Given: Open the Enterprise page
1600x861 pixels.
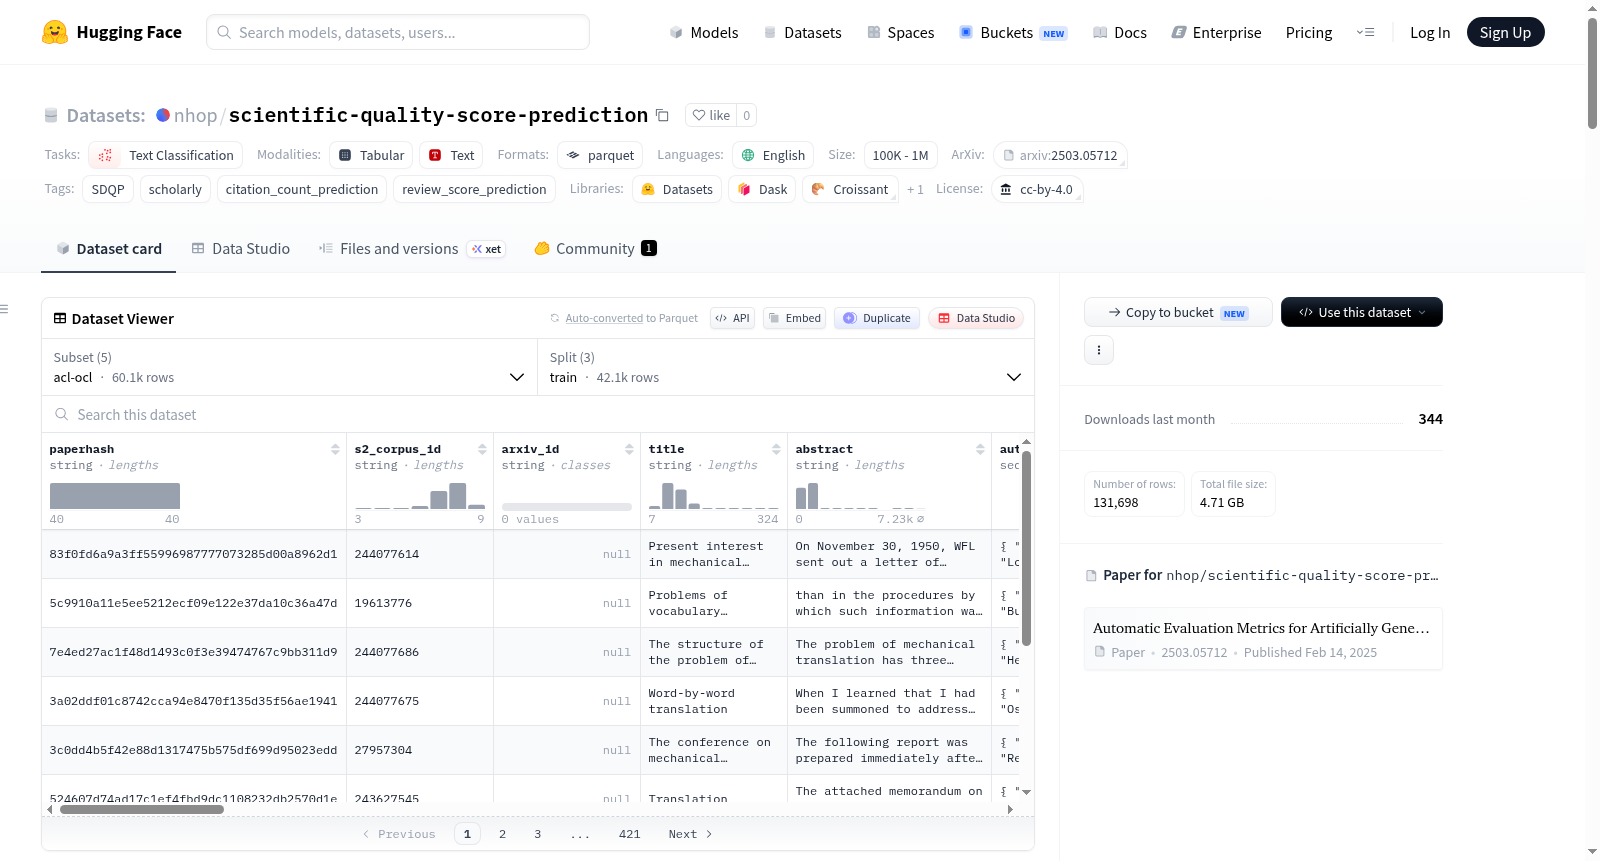Looking at the screenshot, I should pos(1216,32).
